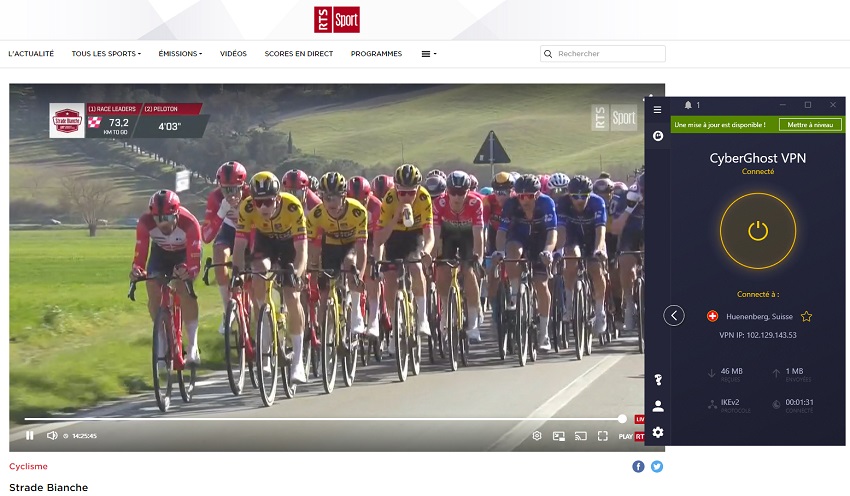Click the Swiss flag icon
The height and width of the screenshot is (496, 850).
point(712,316)
